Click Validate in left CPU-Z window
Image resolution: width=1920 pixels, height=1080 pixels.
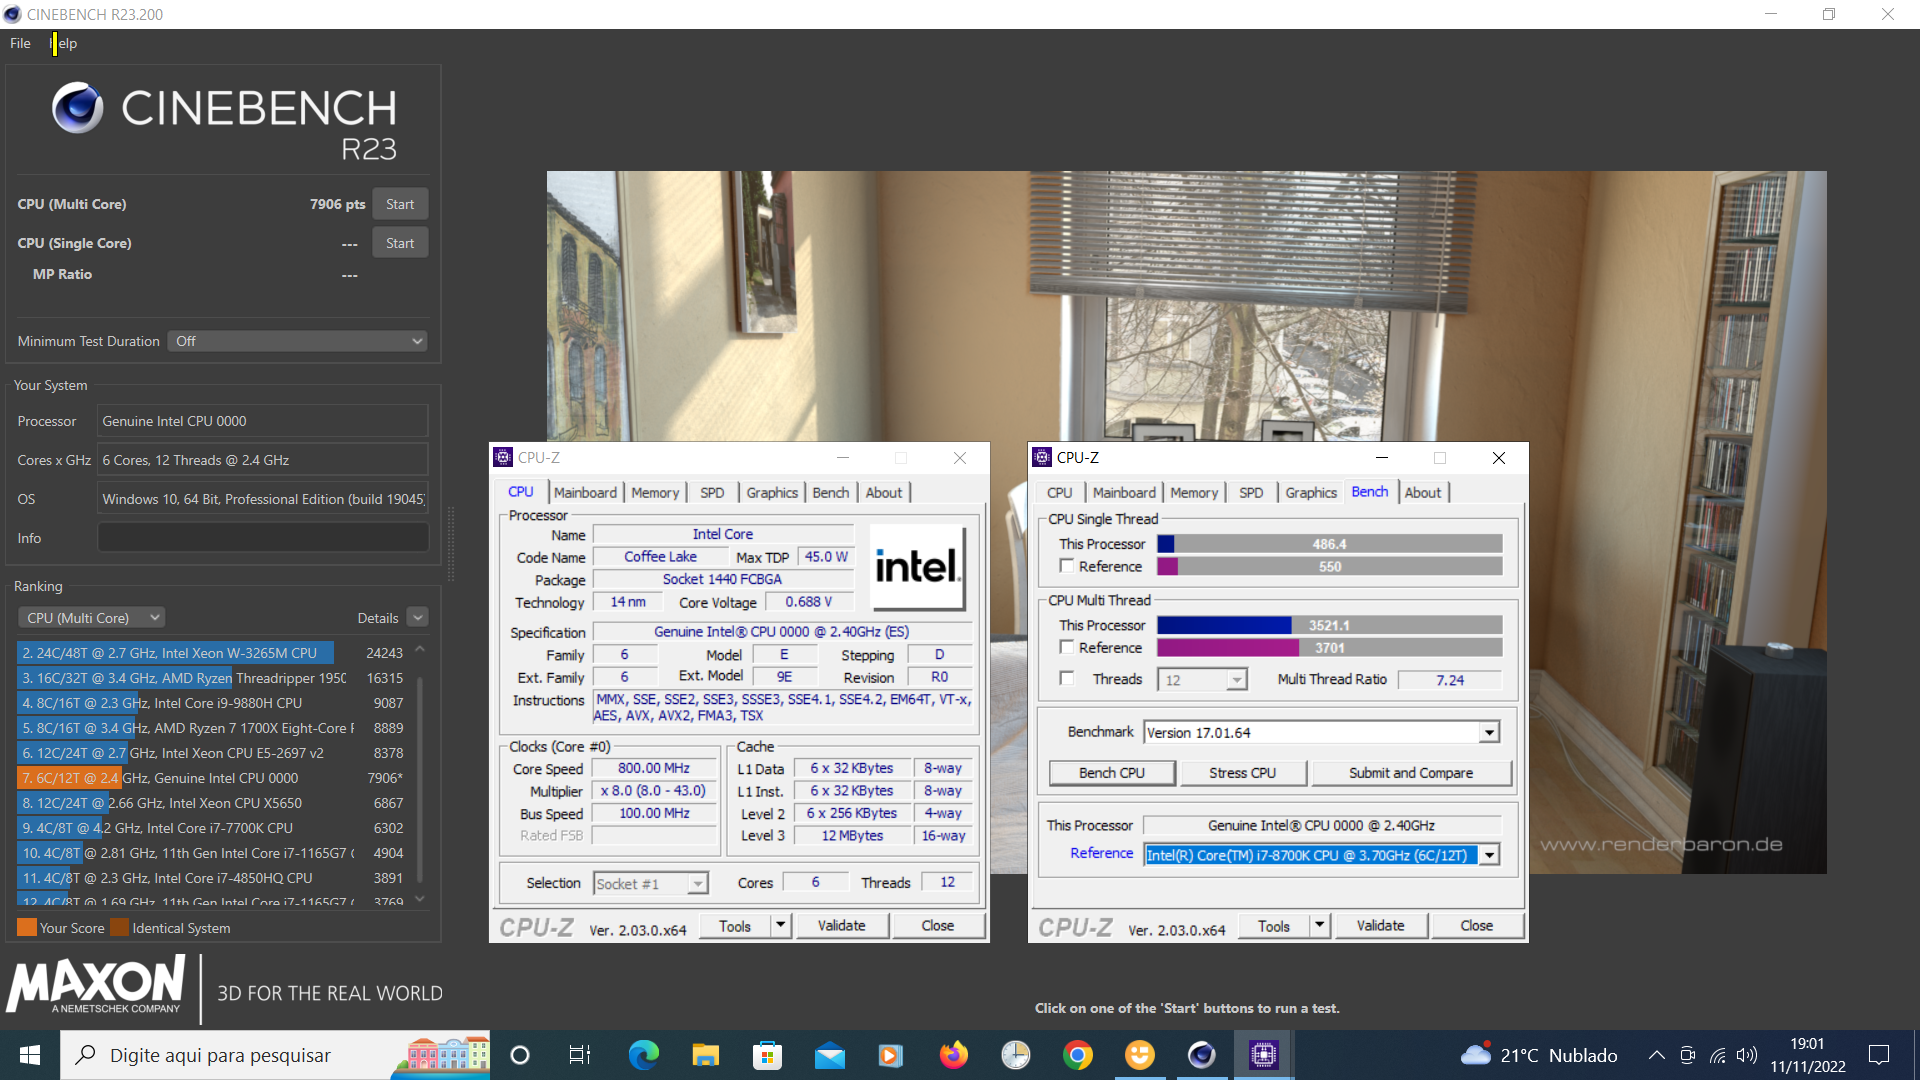point(841,926)
